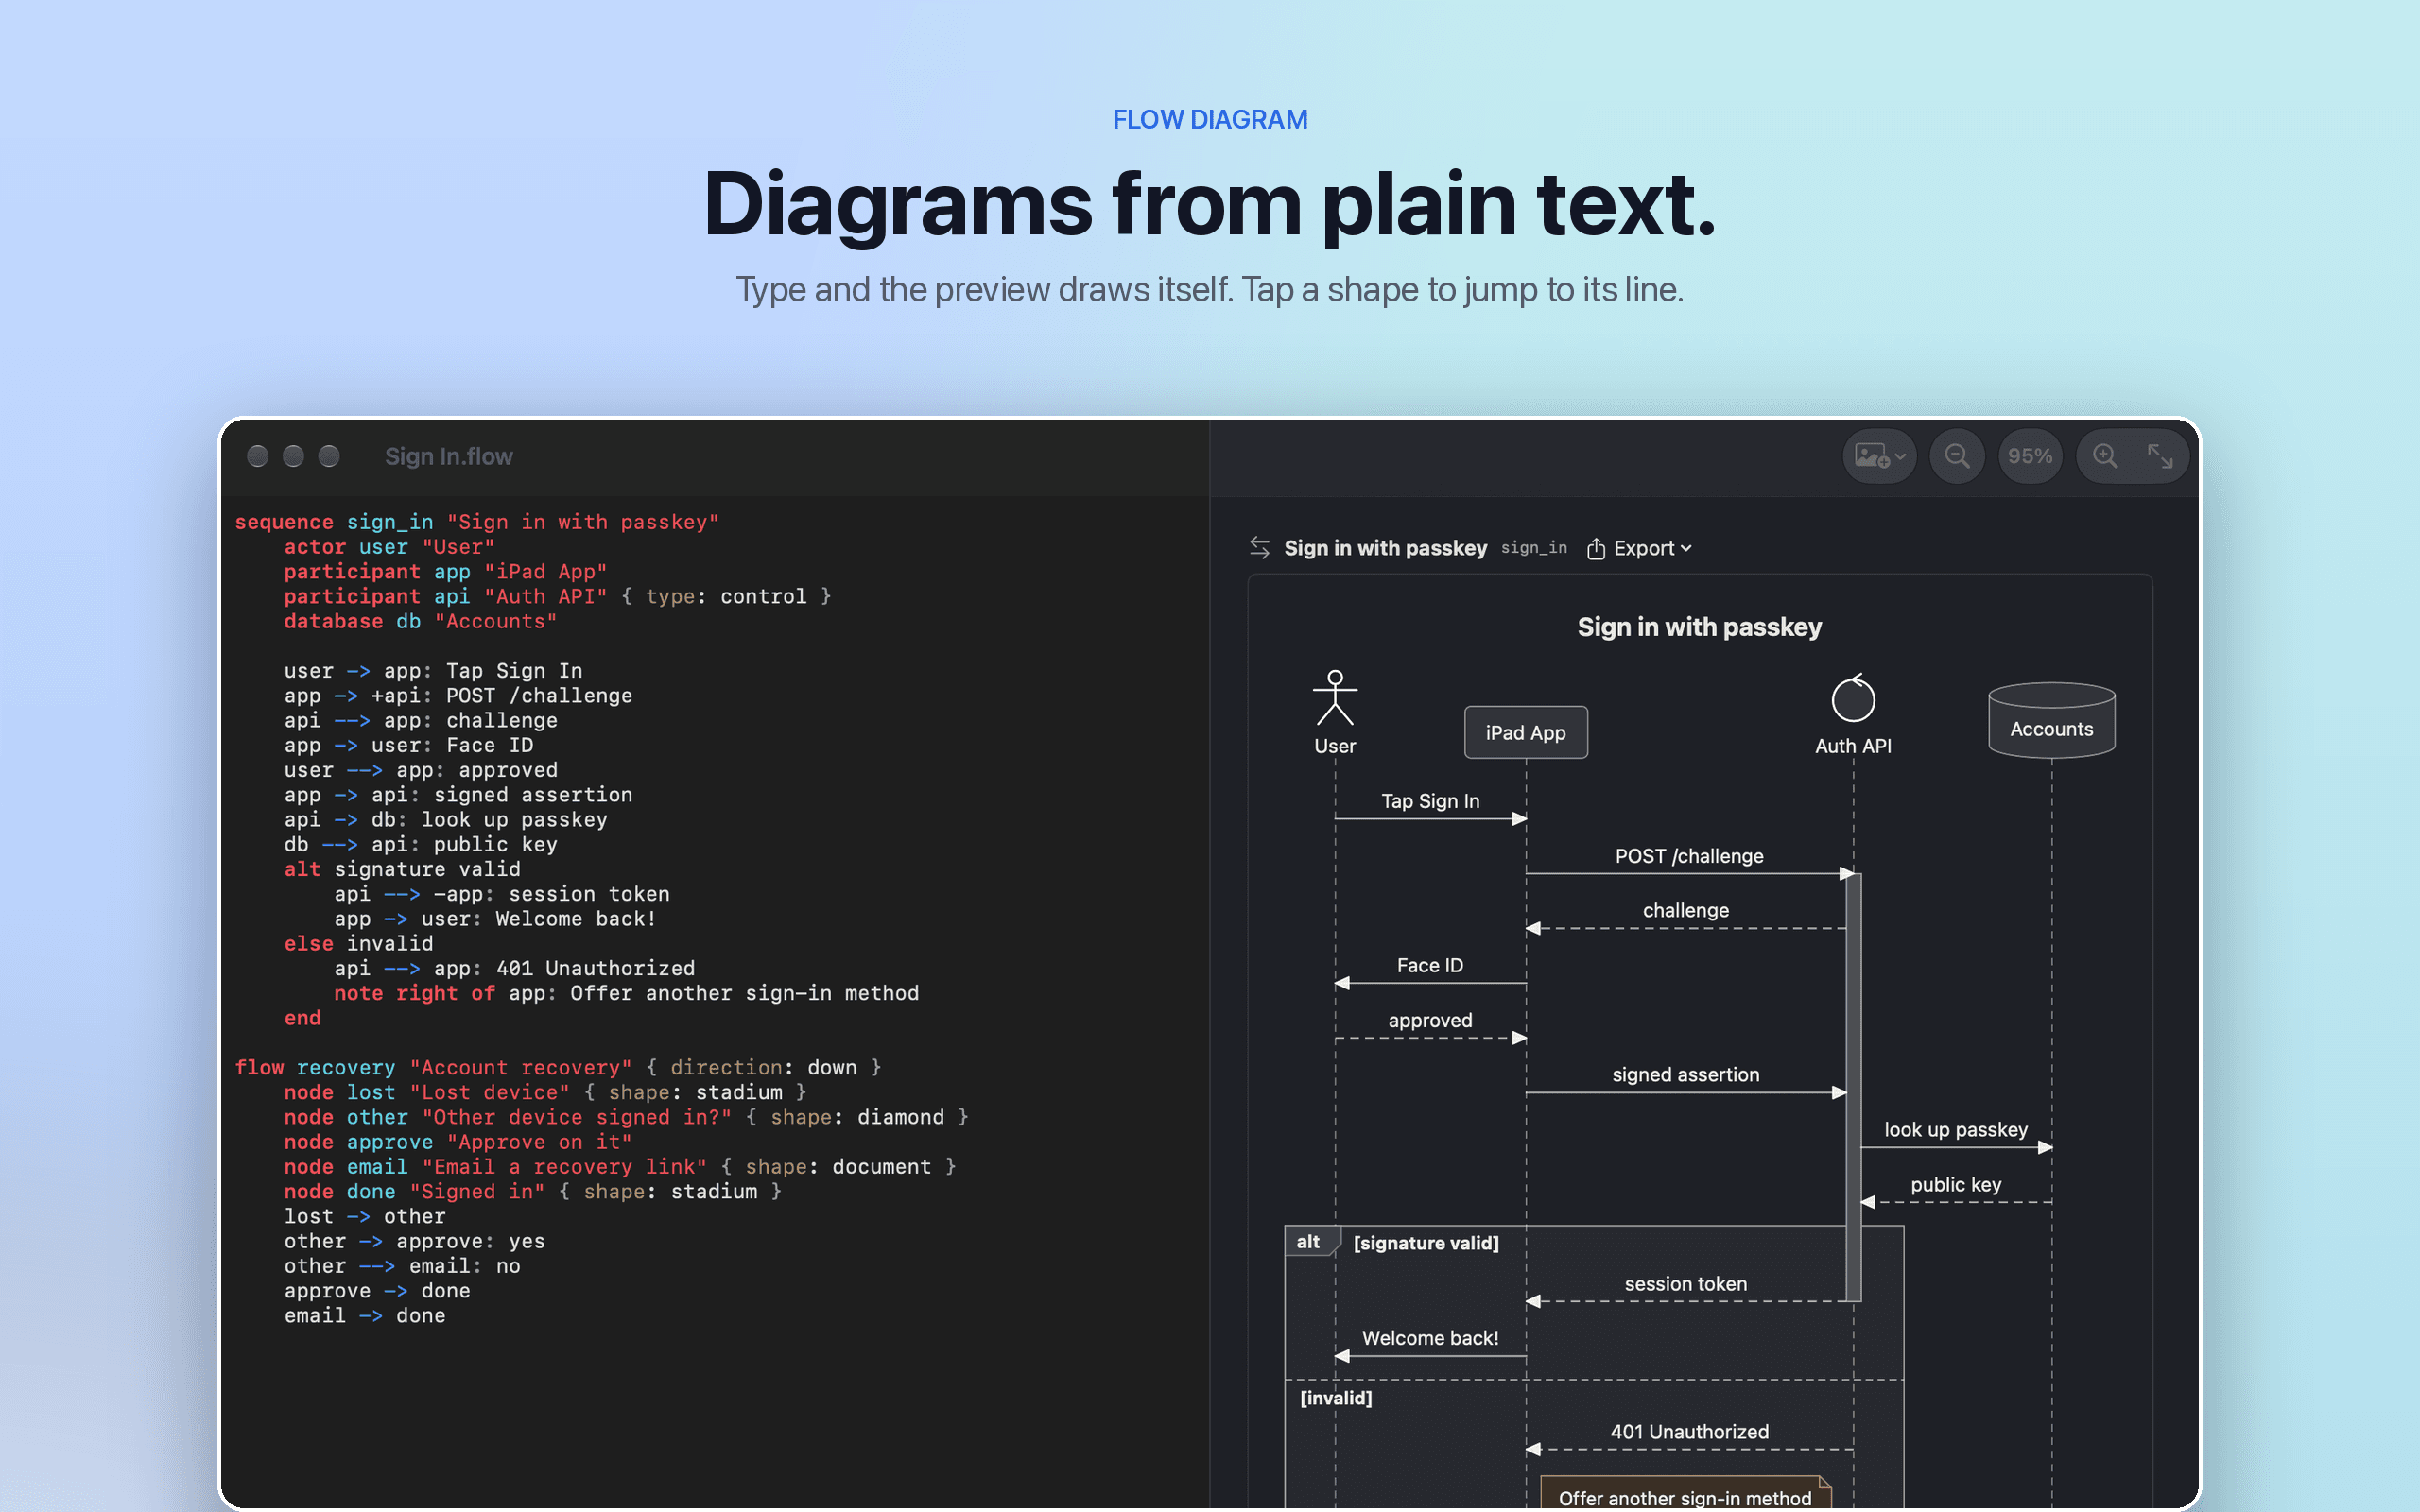This screenshot has width=2420, height=1512.
Task: Click the code line 'actor user "User"'
Action: point(389,547)
